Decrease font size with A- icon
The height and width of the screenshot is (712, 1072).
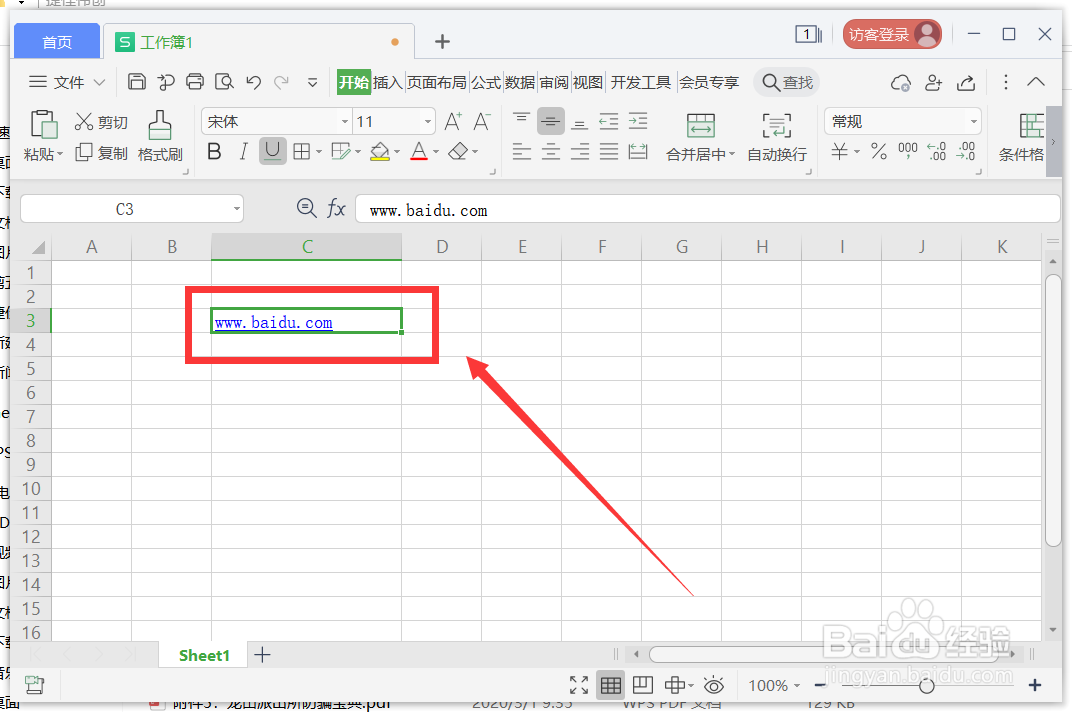tap(482, 122)
